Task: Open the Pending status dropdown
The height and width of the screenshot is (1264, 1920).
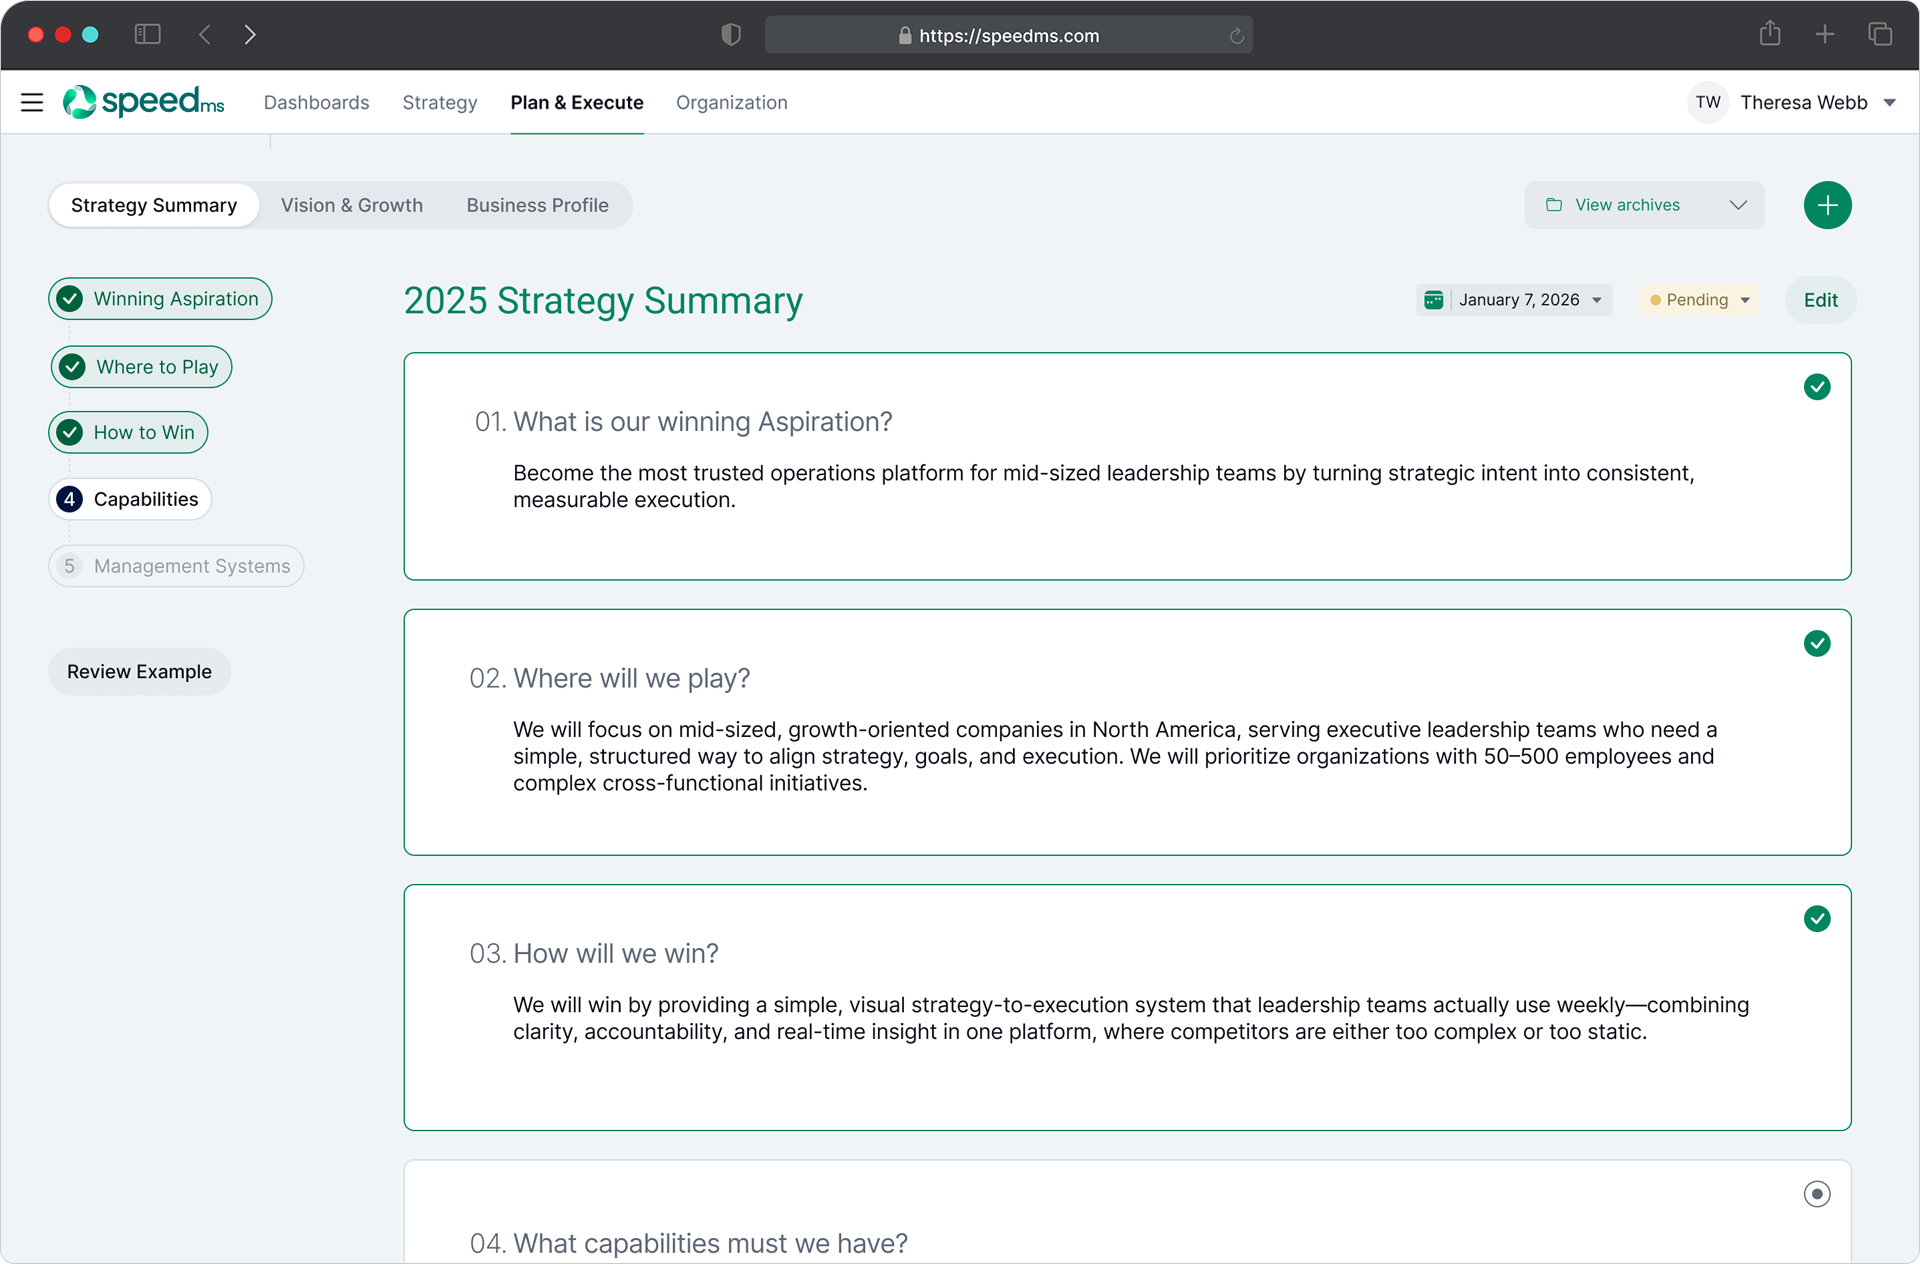Action: 1699,300
